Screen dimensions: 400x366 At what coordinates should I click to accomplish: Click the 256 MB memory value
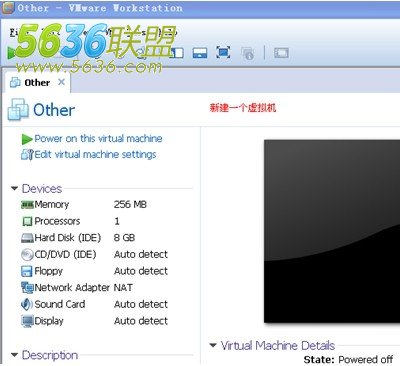(130, 204)
